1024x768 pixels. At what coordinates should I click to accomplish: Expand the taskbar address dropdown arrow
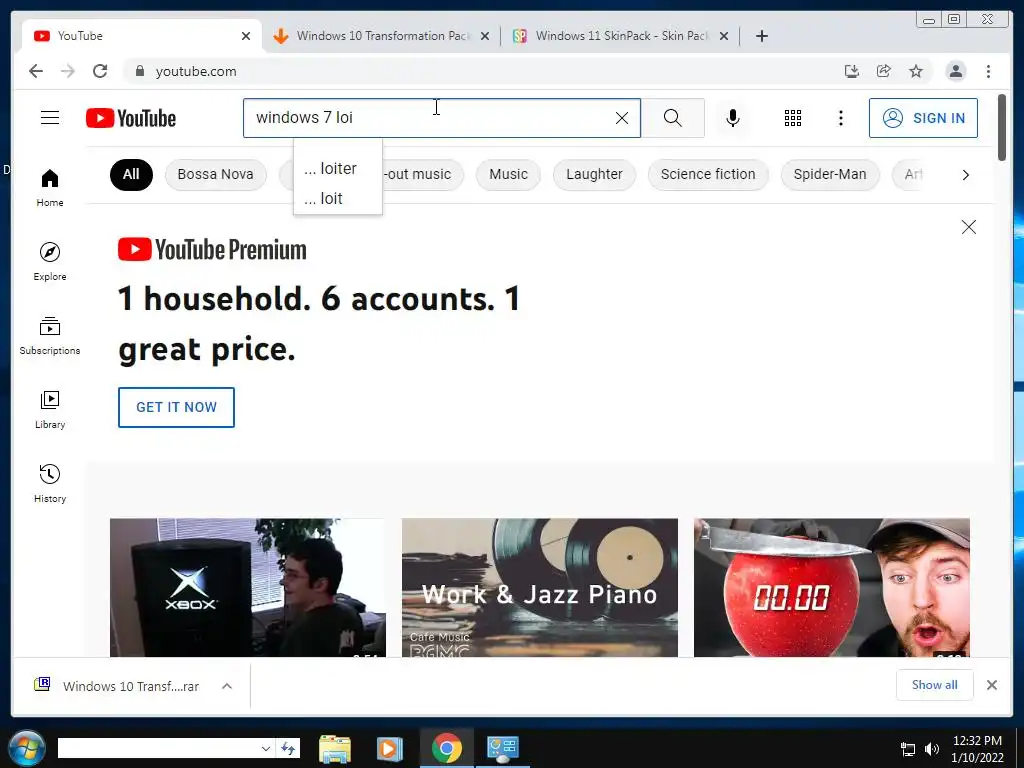pyautogui.click(x=265, y=748)
